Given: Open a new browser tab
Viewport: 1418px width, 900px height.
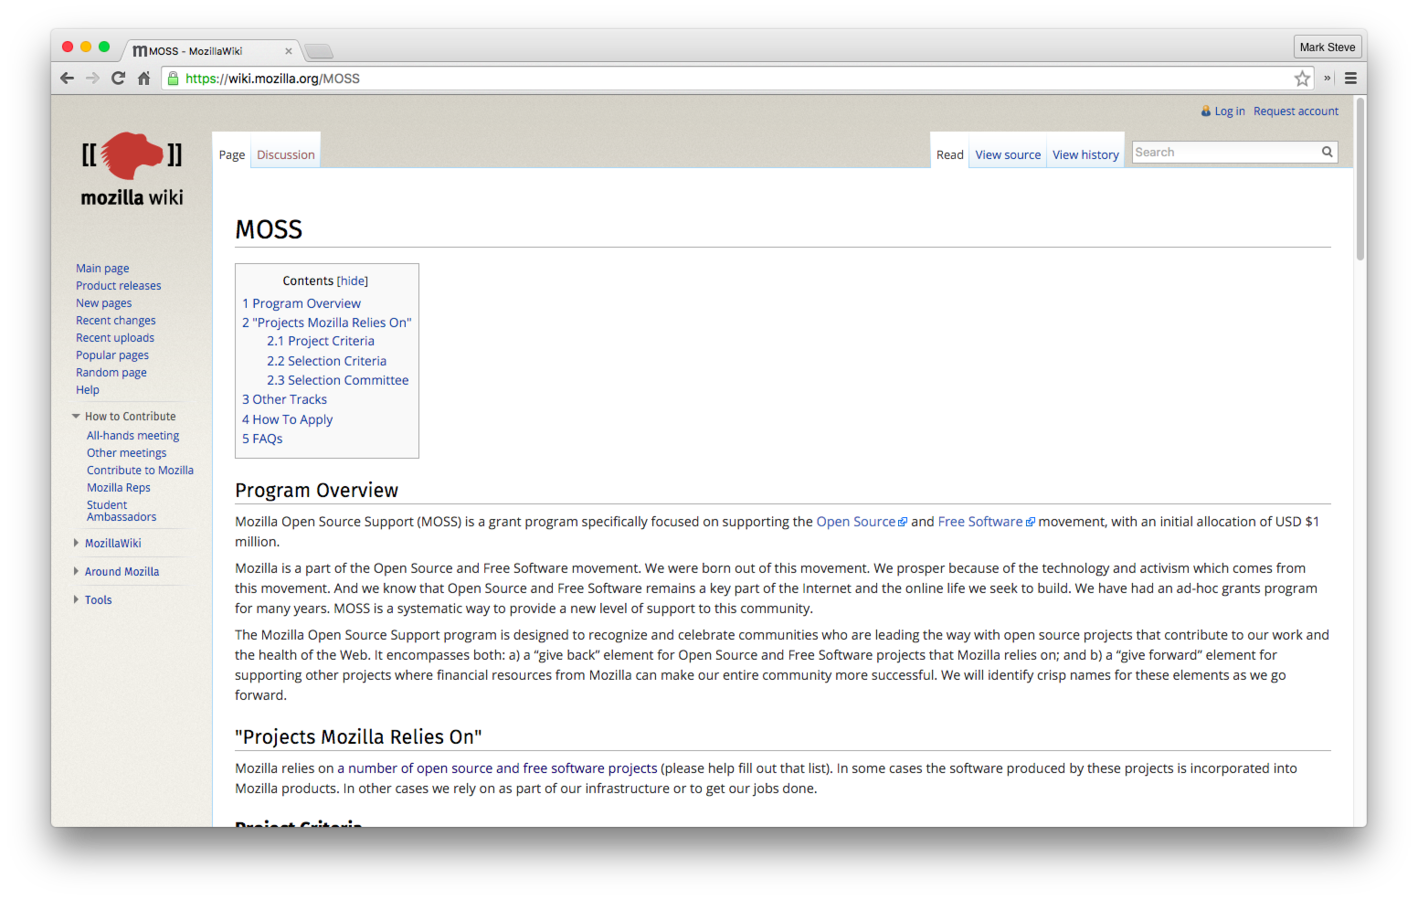Looking at the screenshot, I should pyautogui.click(x=319, y=51).
